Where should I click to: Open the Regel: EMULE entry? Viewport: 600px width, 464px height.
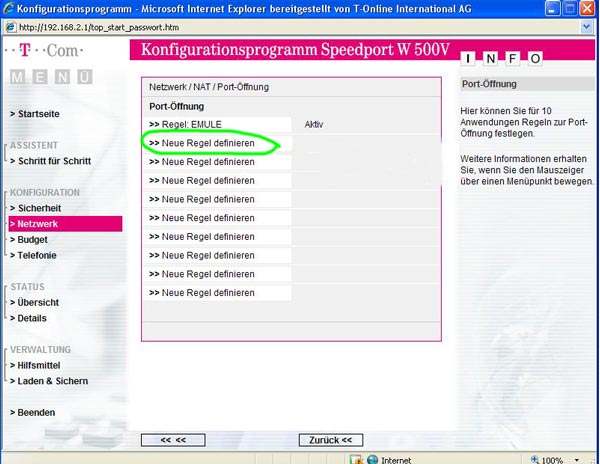click(217, 125)
